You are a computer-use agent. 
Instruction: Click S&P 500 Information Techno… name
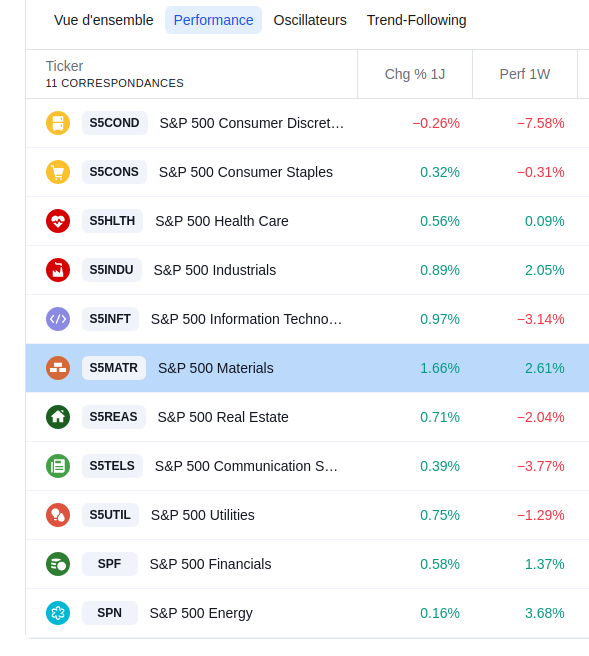tap(246, 319)
